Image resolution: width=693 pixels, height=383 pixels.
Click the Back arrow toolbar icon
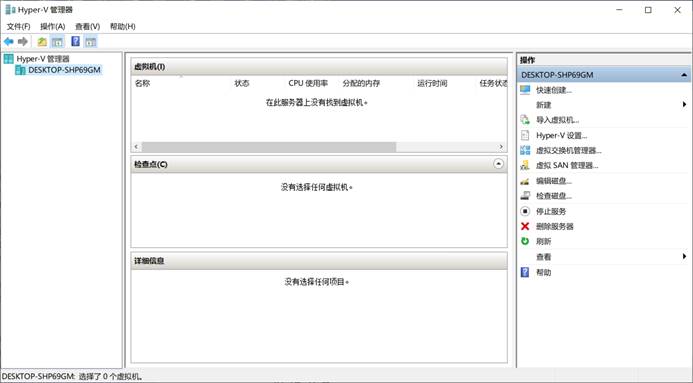coord(9,42)
